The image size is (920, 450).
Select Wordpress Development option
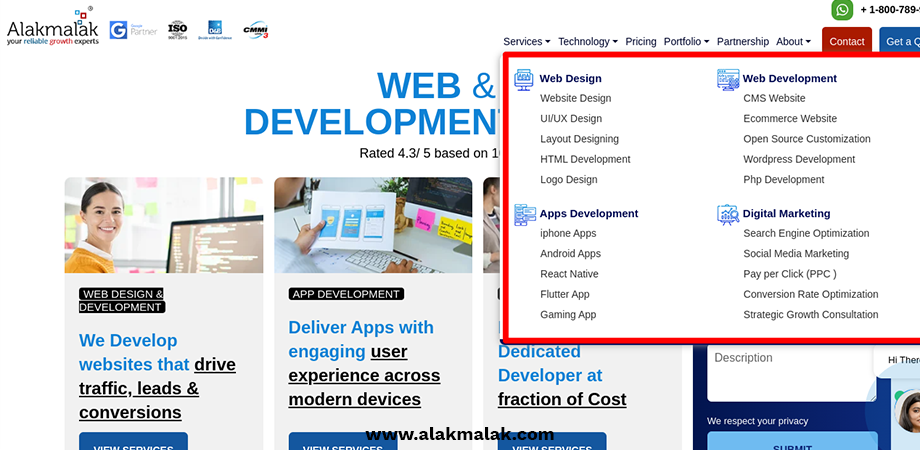point(799,159)
